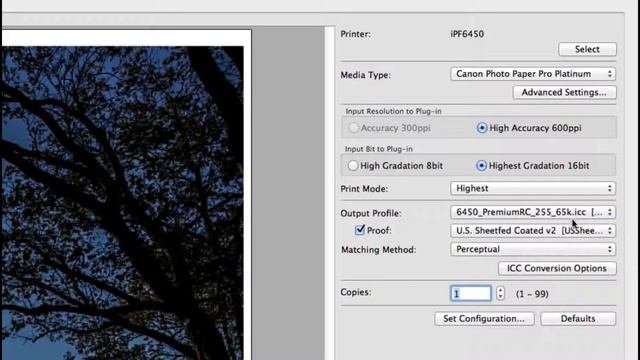The image size is (640, 360).
Task: Click the Print Mode label
Action: coord(364,189)
